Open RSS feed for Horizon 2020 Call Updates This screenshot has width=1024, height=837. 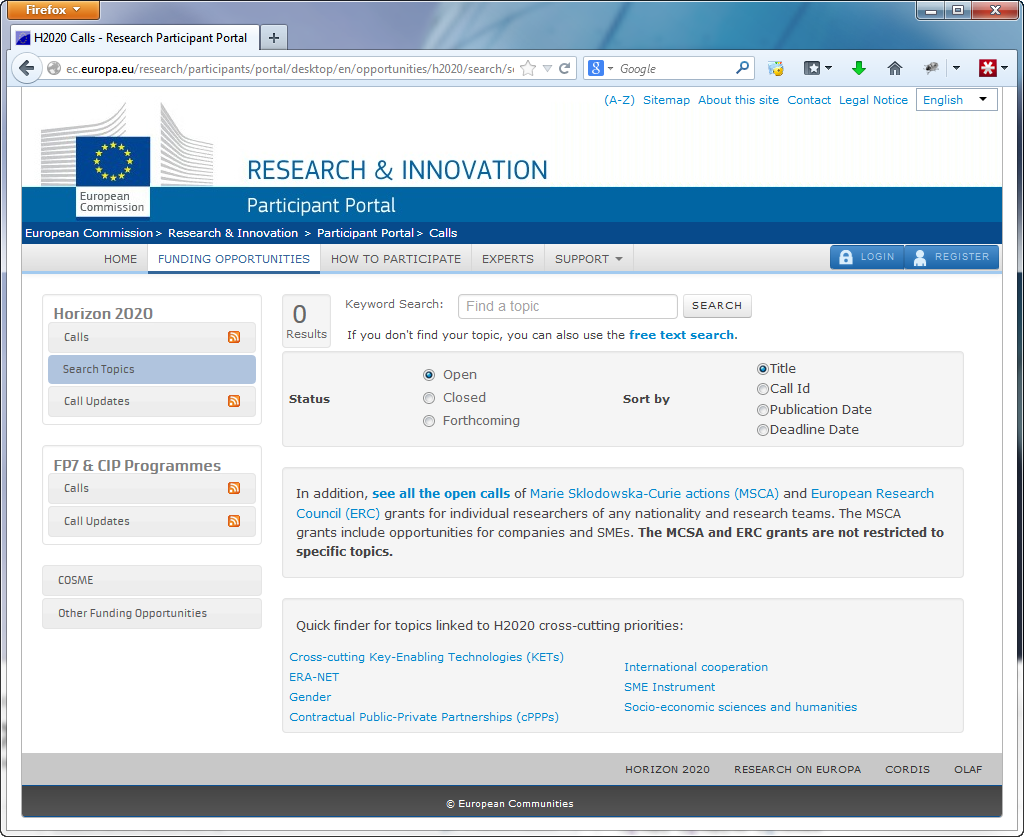tap(234, 401)
